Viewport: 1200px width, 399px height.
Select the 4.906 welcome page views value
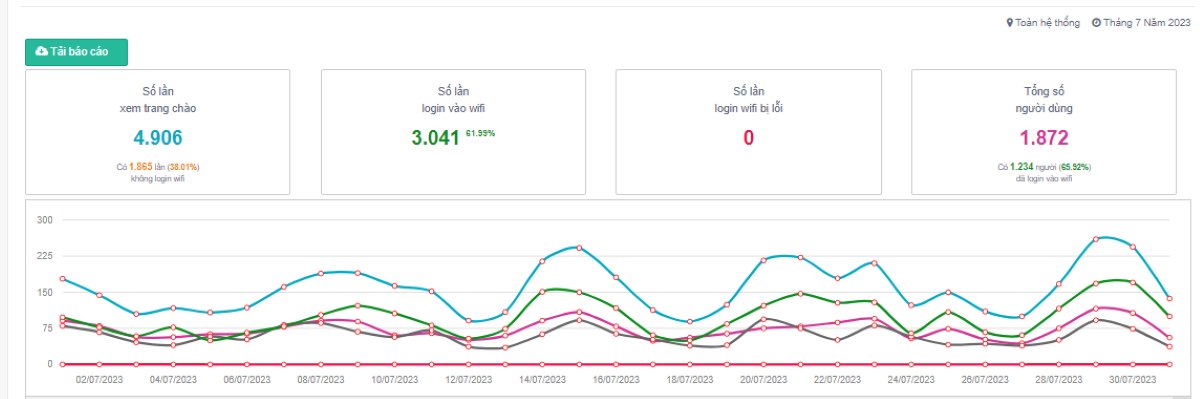[157, 138]
